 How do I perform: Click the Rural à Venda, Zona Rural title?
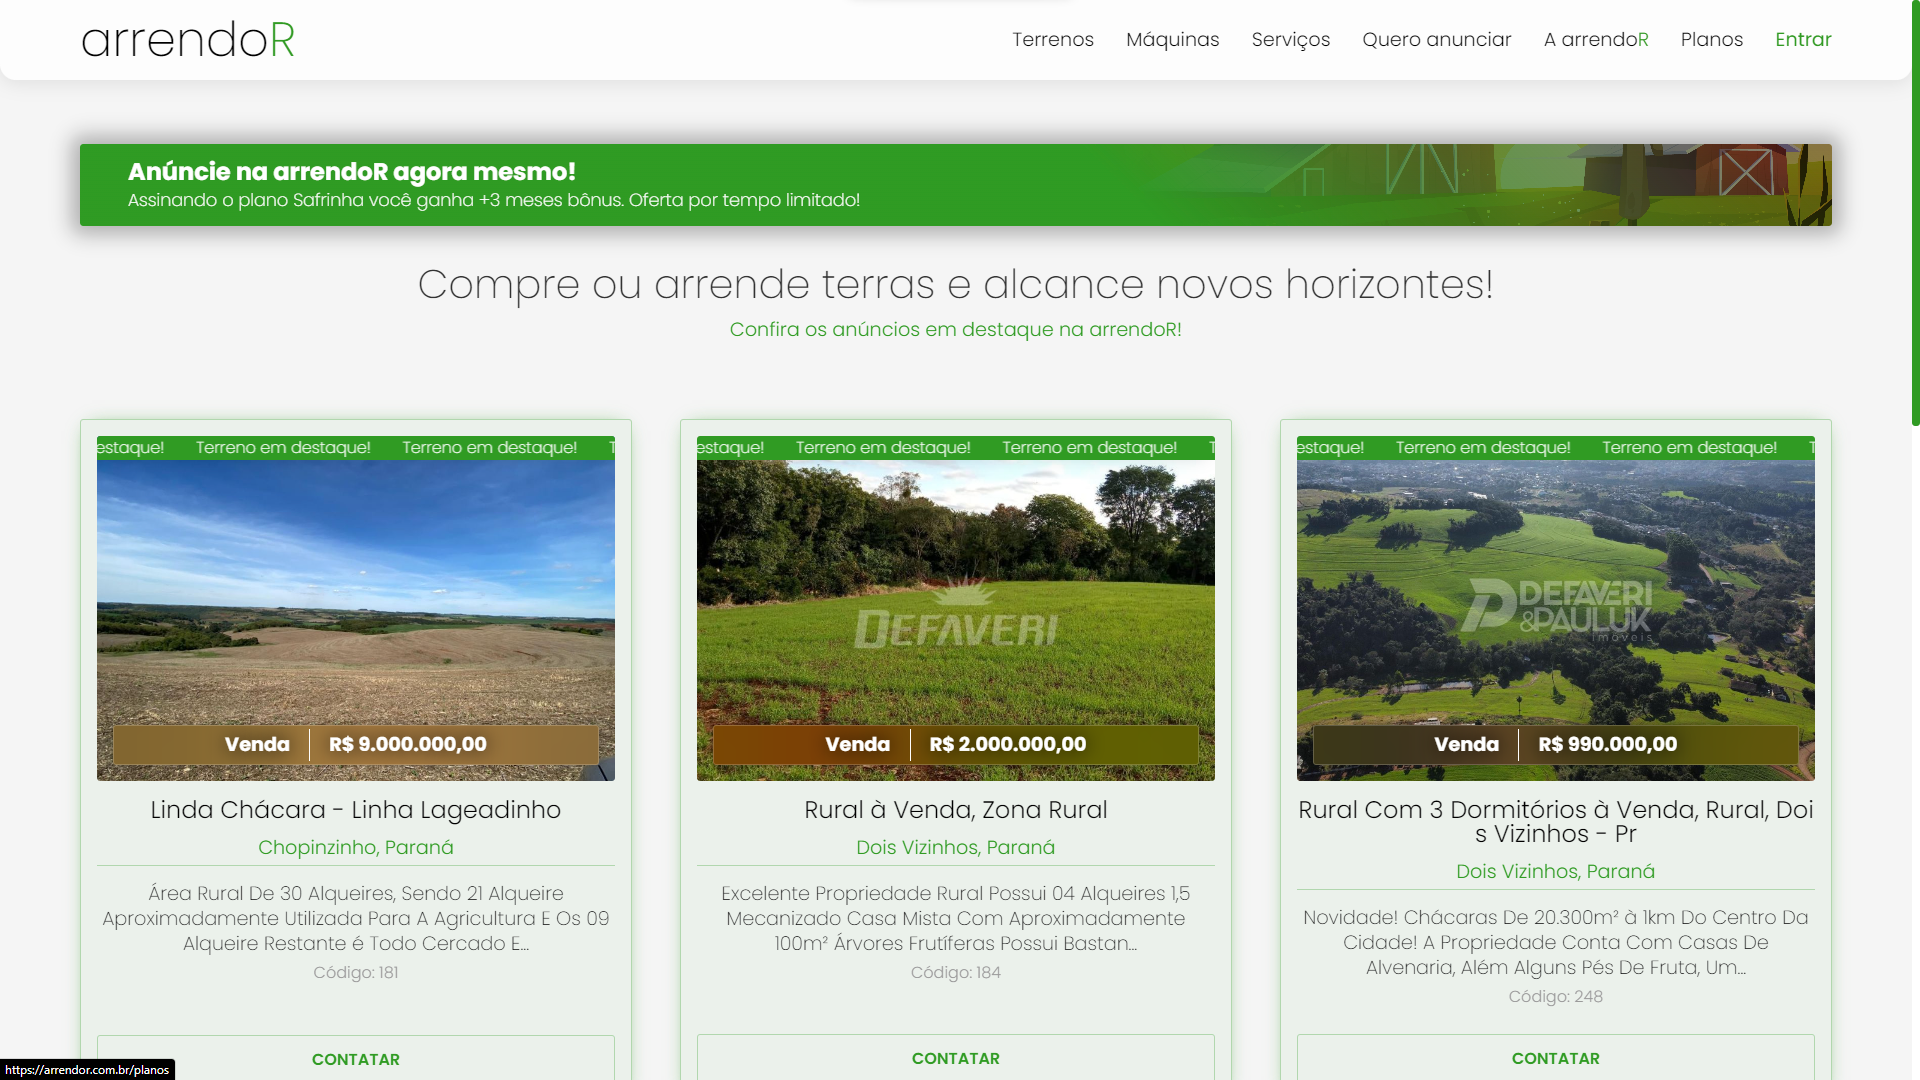[955, 810]
